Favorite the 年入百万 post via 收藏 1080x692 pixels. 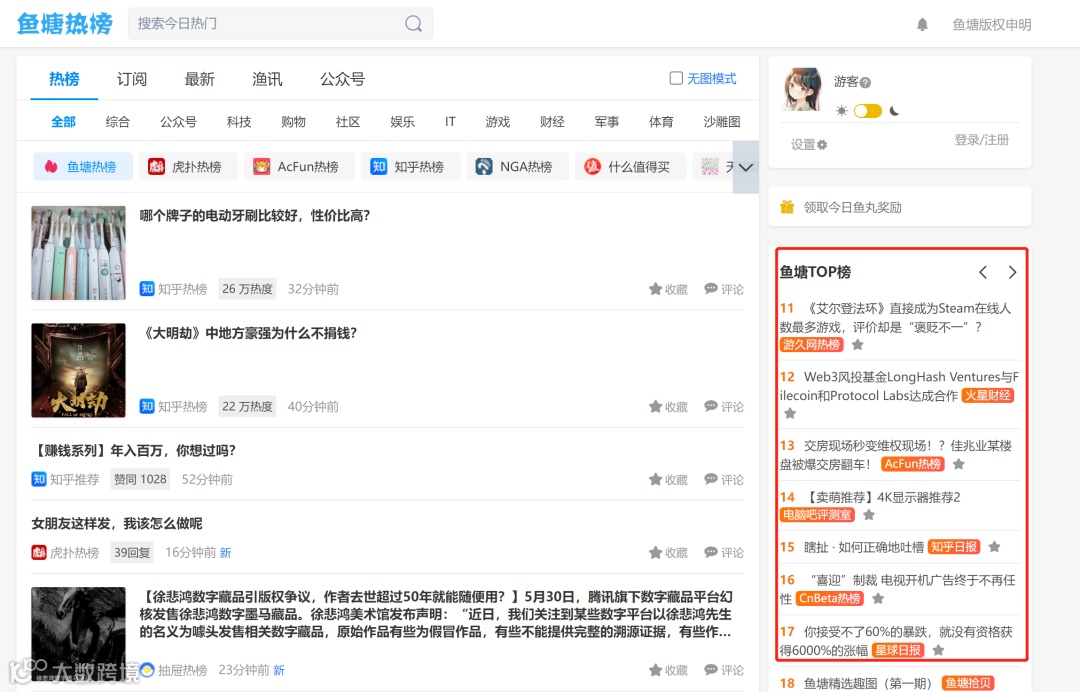[x=668, y=479]
